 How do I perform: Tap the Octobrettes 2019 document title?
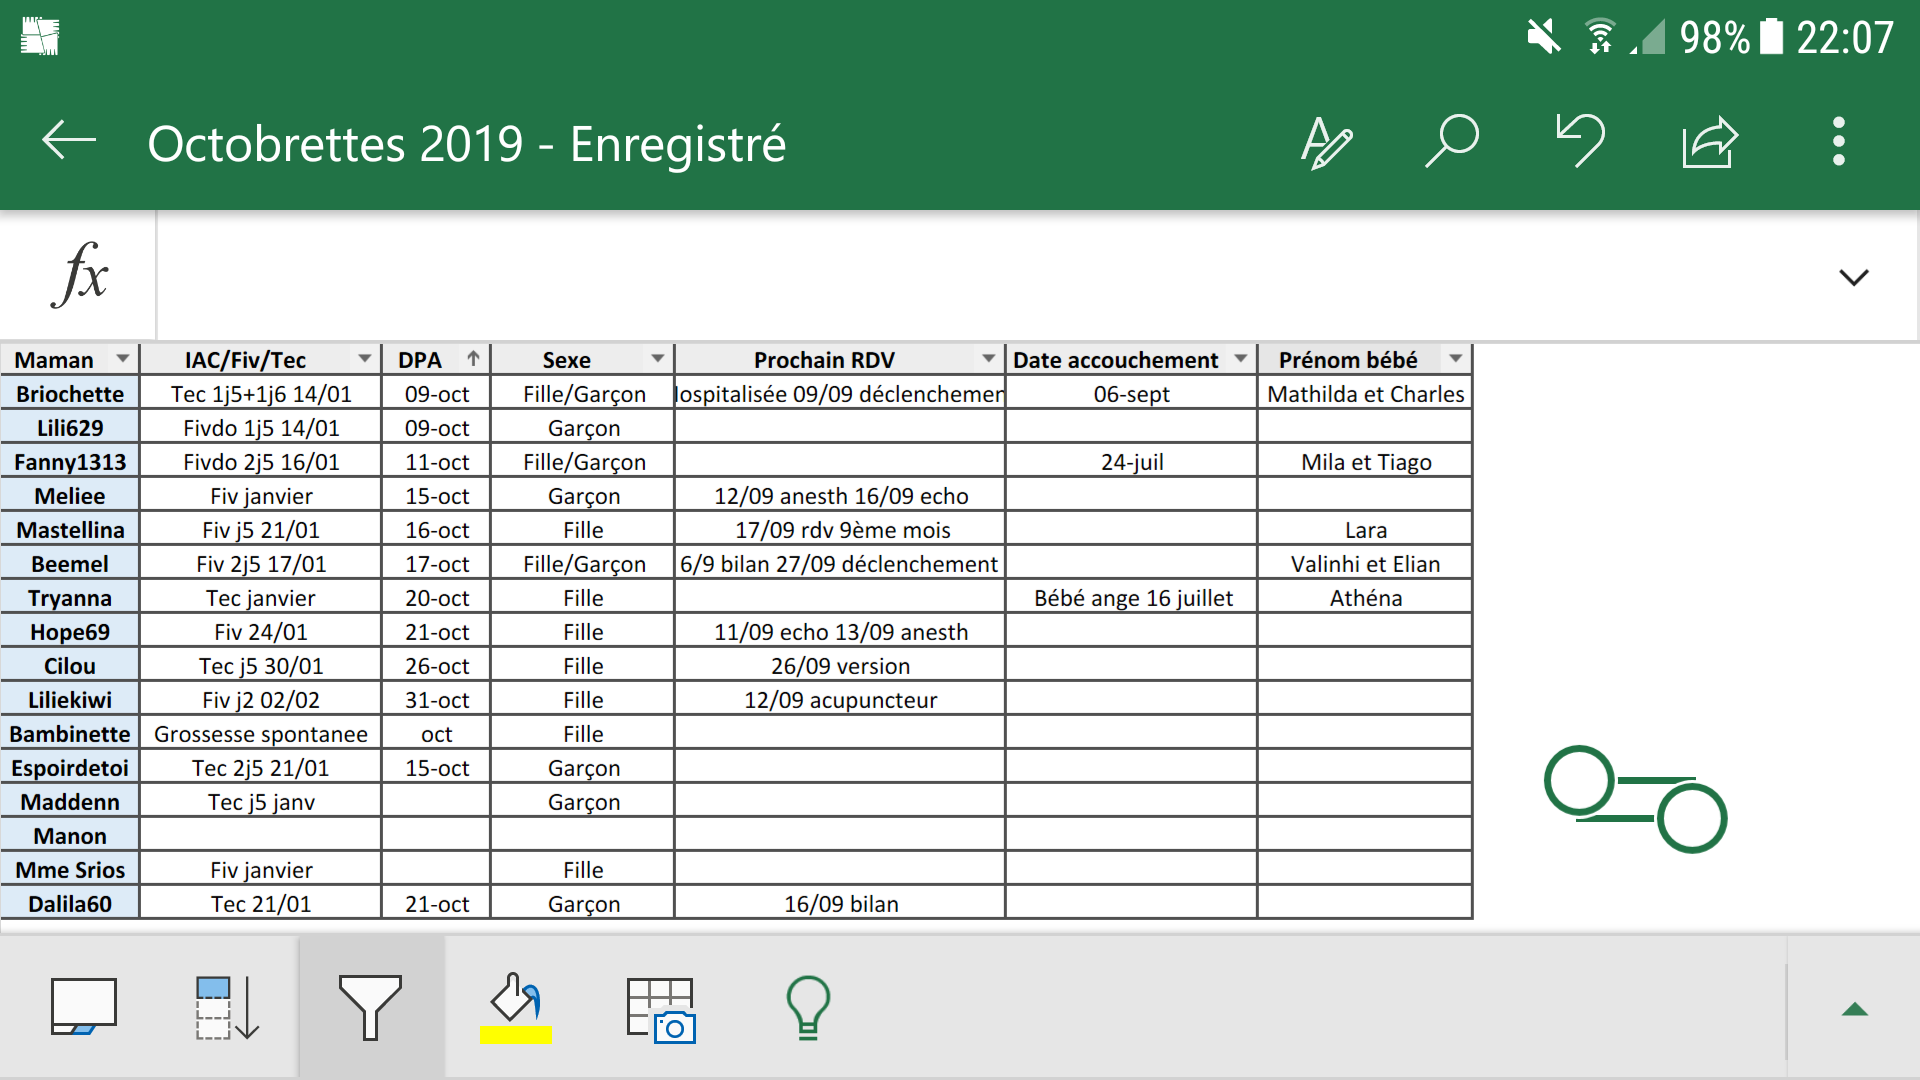pos(466,144)
